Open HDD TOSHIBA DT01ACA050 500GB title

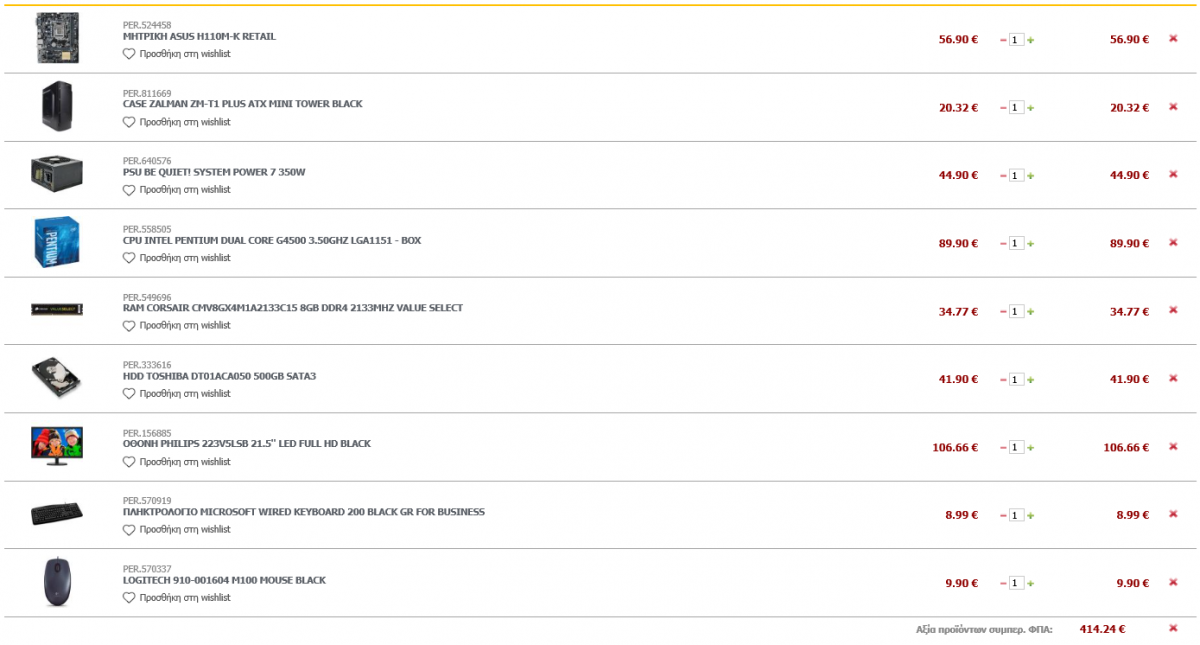point(219,376)
